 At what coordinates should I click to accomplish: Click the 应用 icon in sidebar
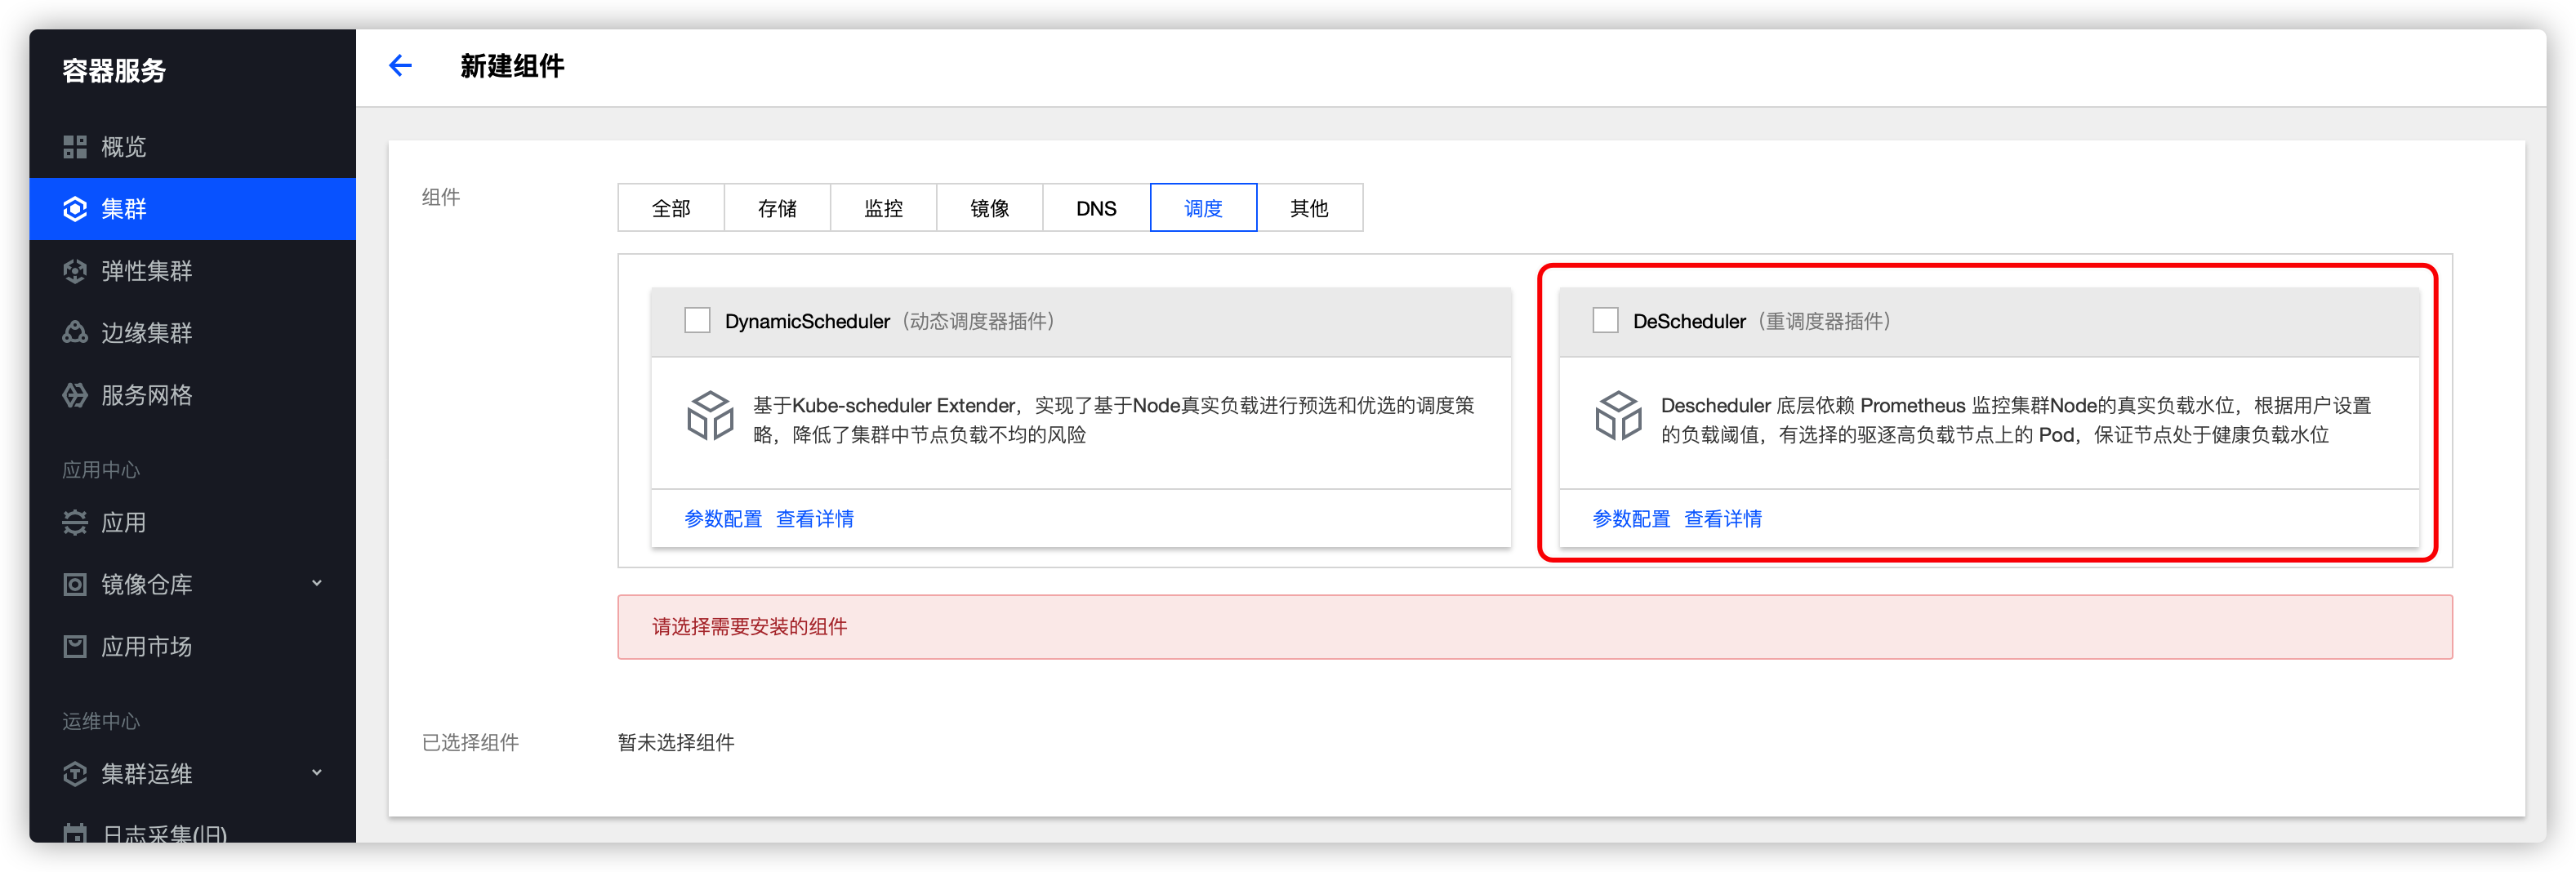75,522
